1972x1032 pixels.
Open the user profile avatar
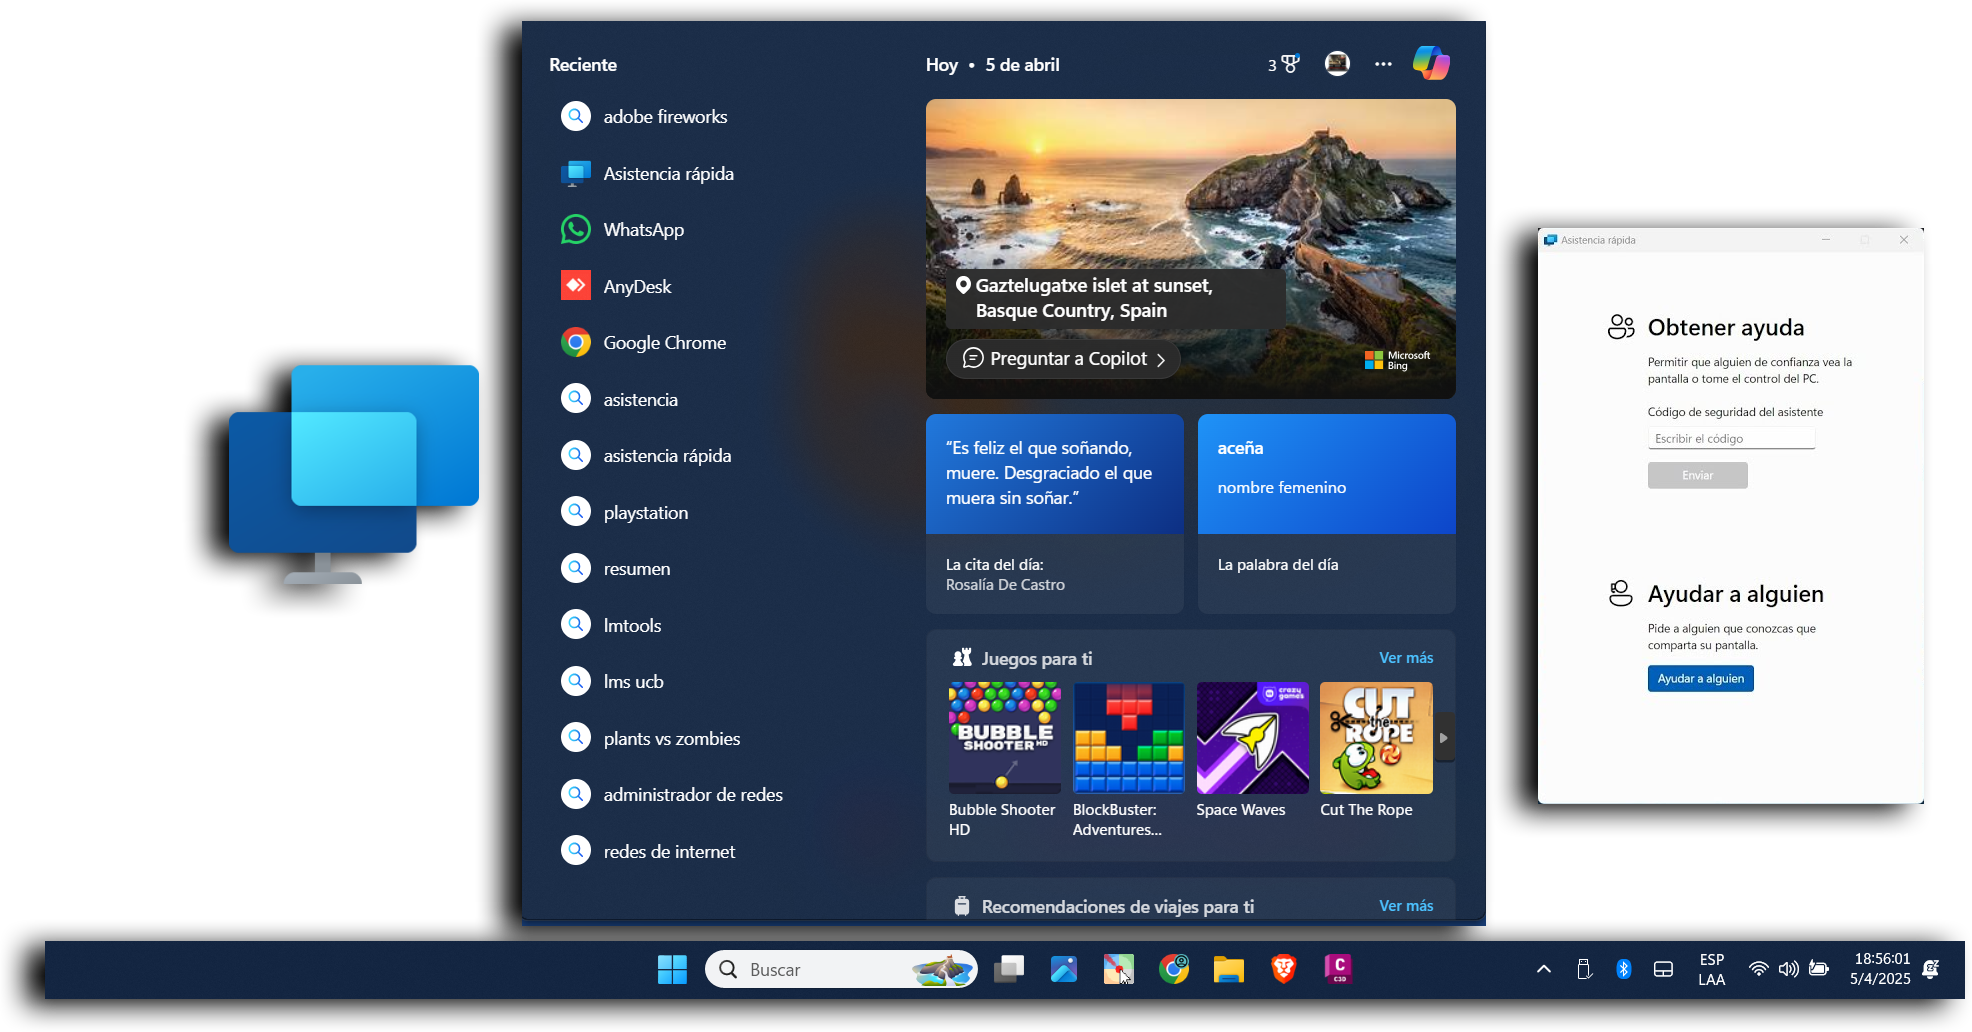point(1337,64)
